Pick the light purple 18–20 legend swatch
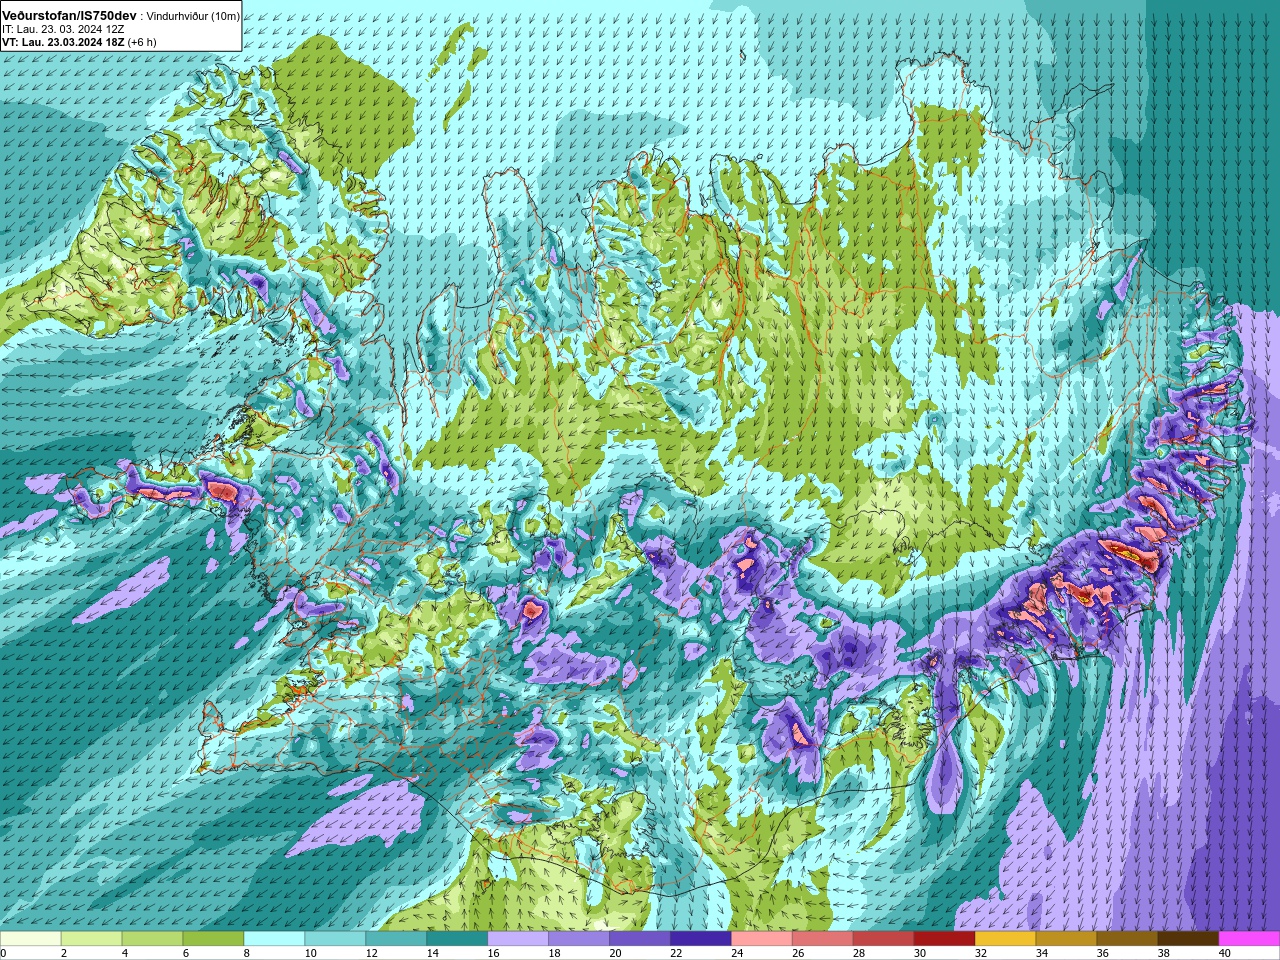The height and width of the screenshot is (960, 1280). pyautogui.click(x=579, y=939)
